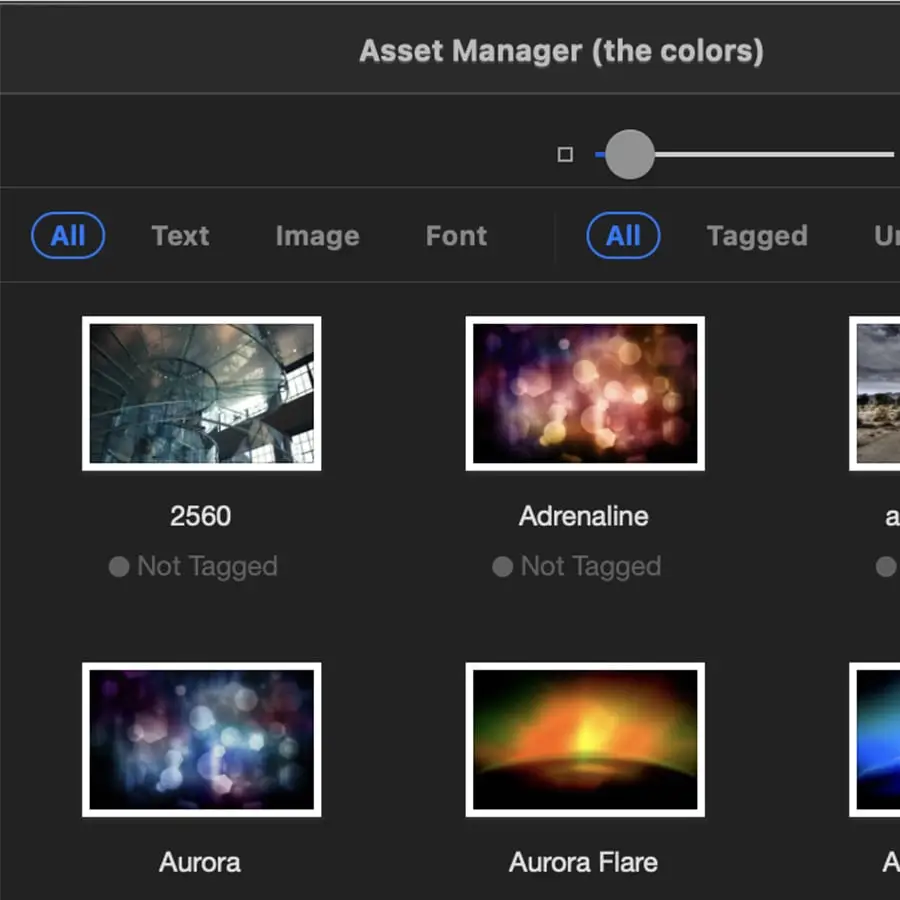
Task: Select the All filter beside Tagged
Action: pyautogui.click(x=622, y=236)
